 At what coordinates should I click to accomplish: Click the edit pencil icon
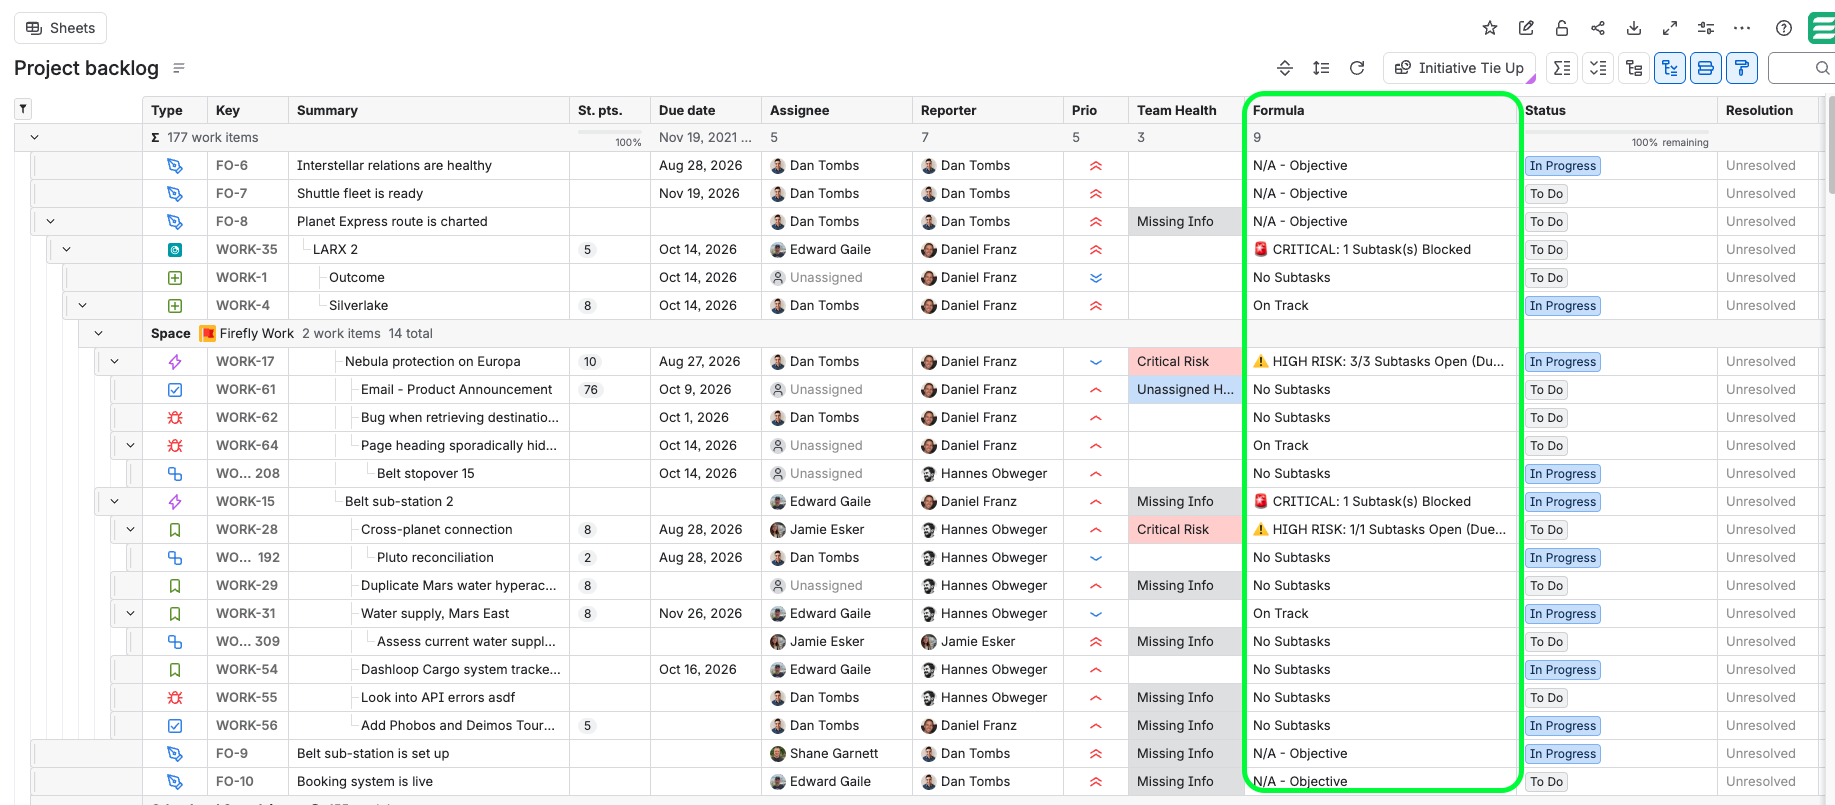point(1526,28)
